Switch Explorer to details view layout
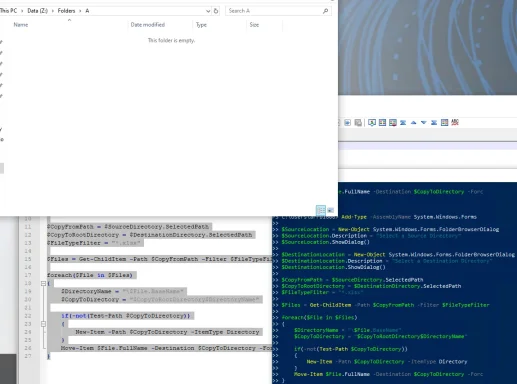 pyautogui.click(x=321, y=210)
